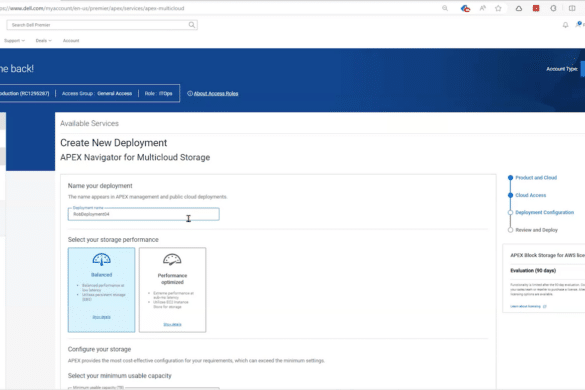
Task: Click the red browser extension icon
Action: coord(536,8)
